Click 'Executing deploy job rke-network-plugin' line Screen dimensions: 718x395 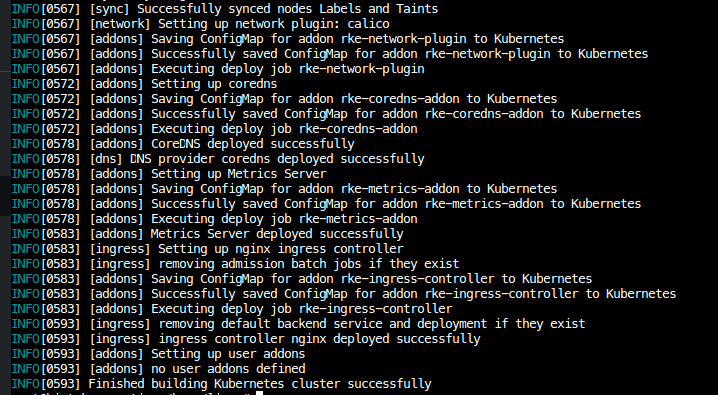(x=288, y=69)
